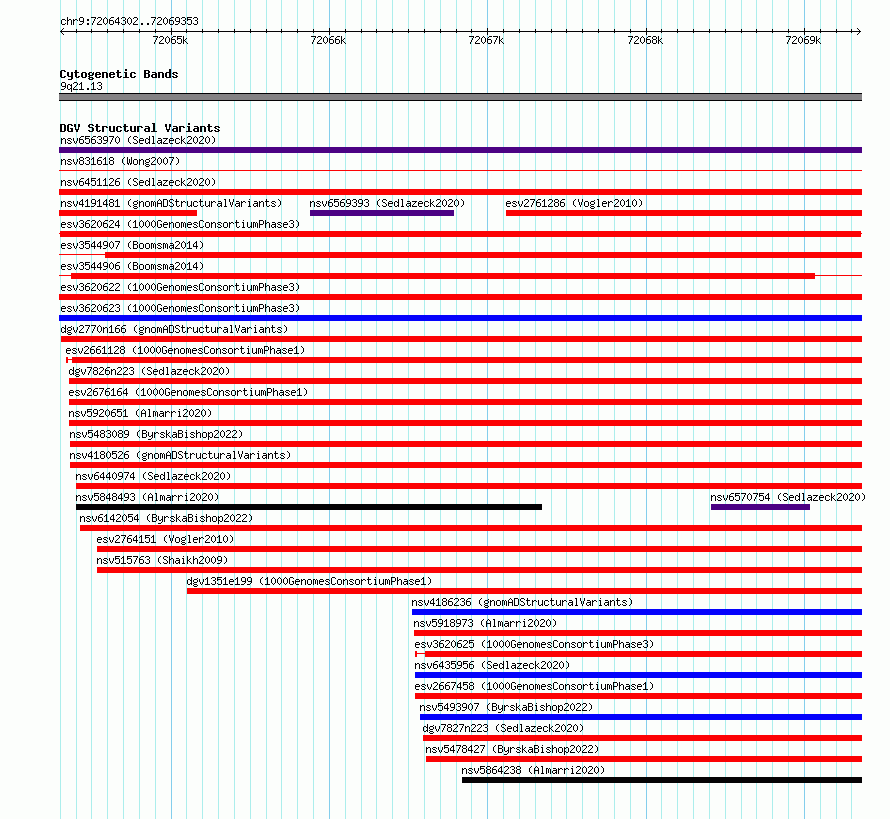
Task: Click the chr9:72064302..72069353 coordinates label
Action: 129,21
